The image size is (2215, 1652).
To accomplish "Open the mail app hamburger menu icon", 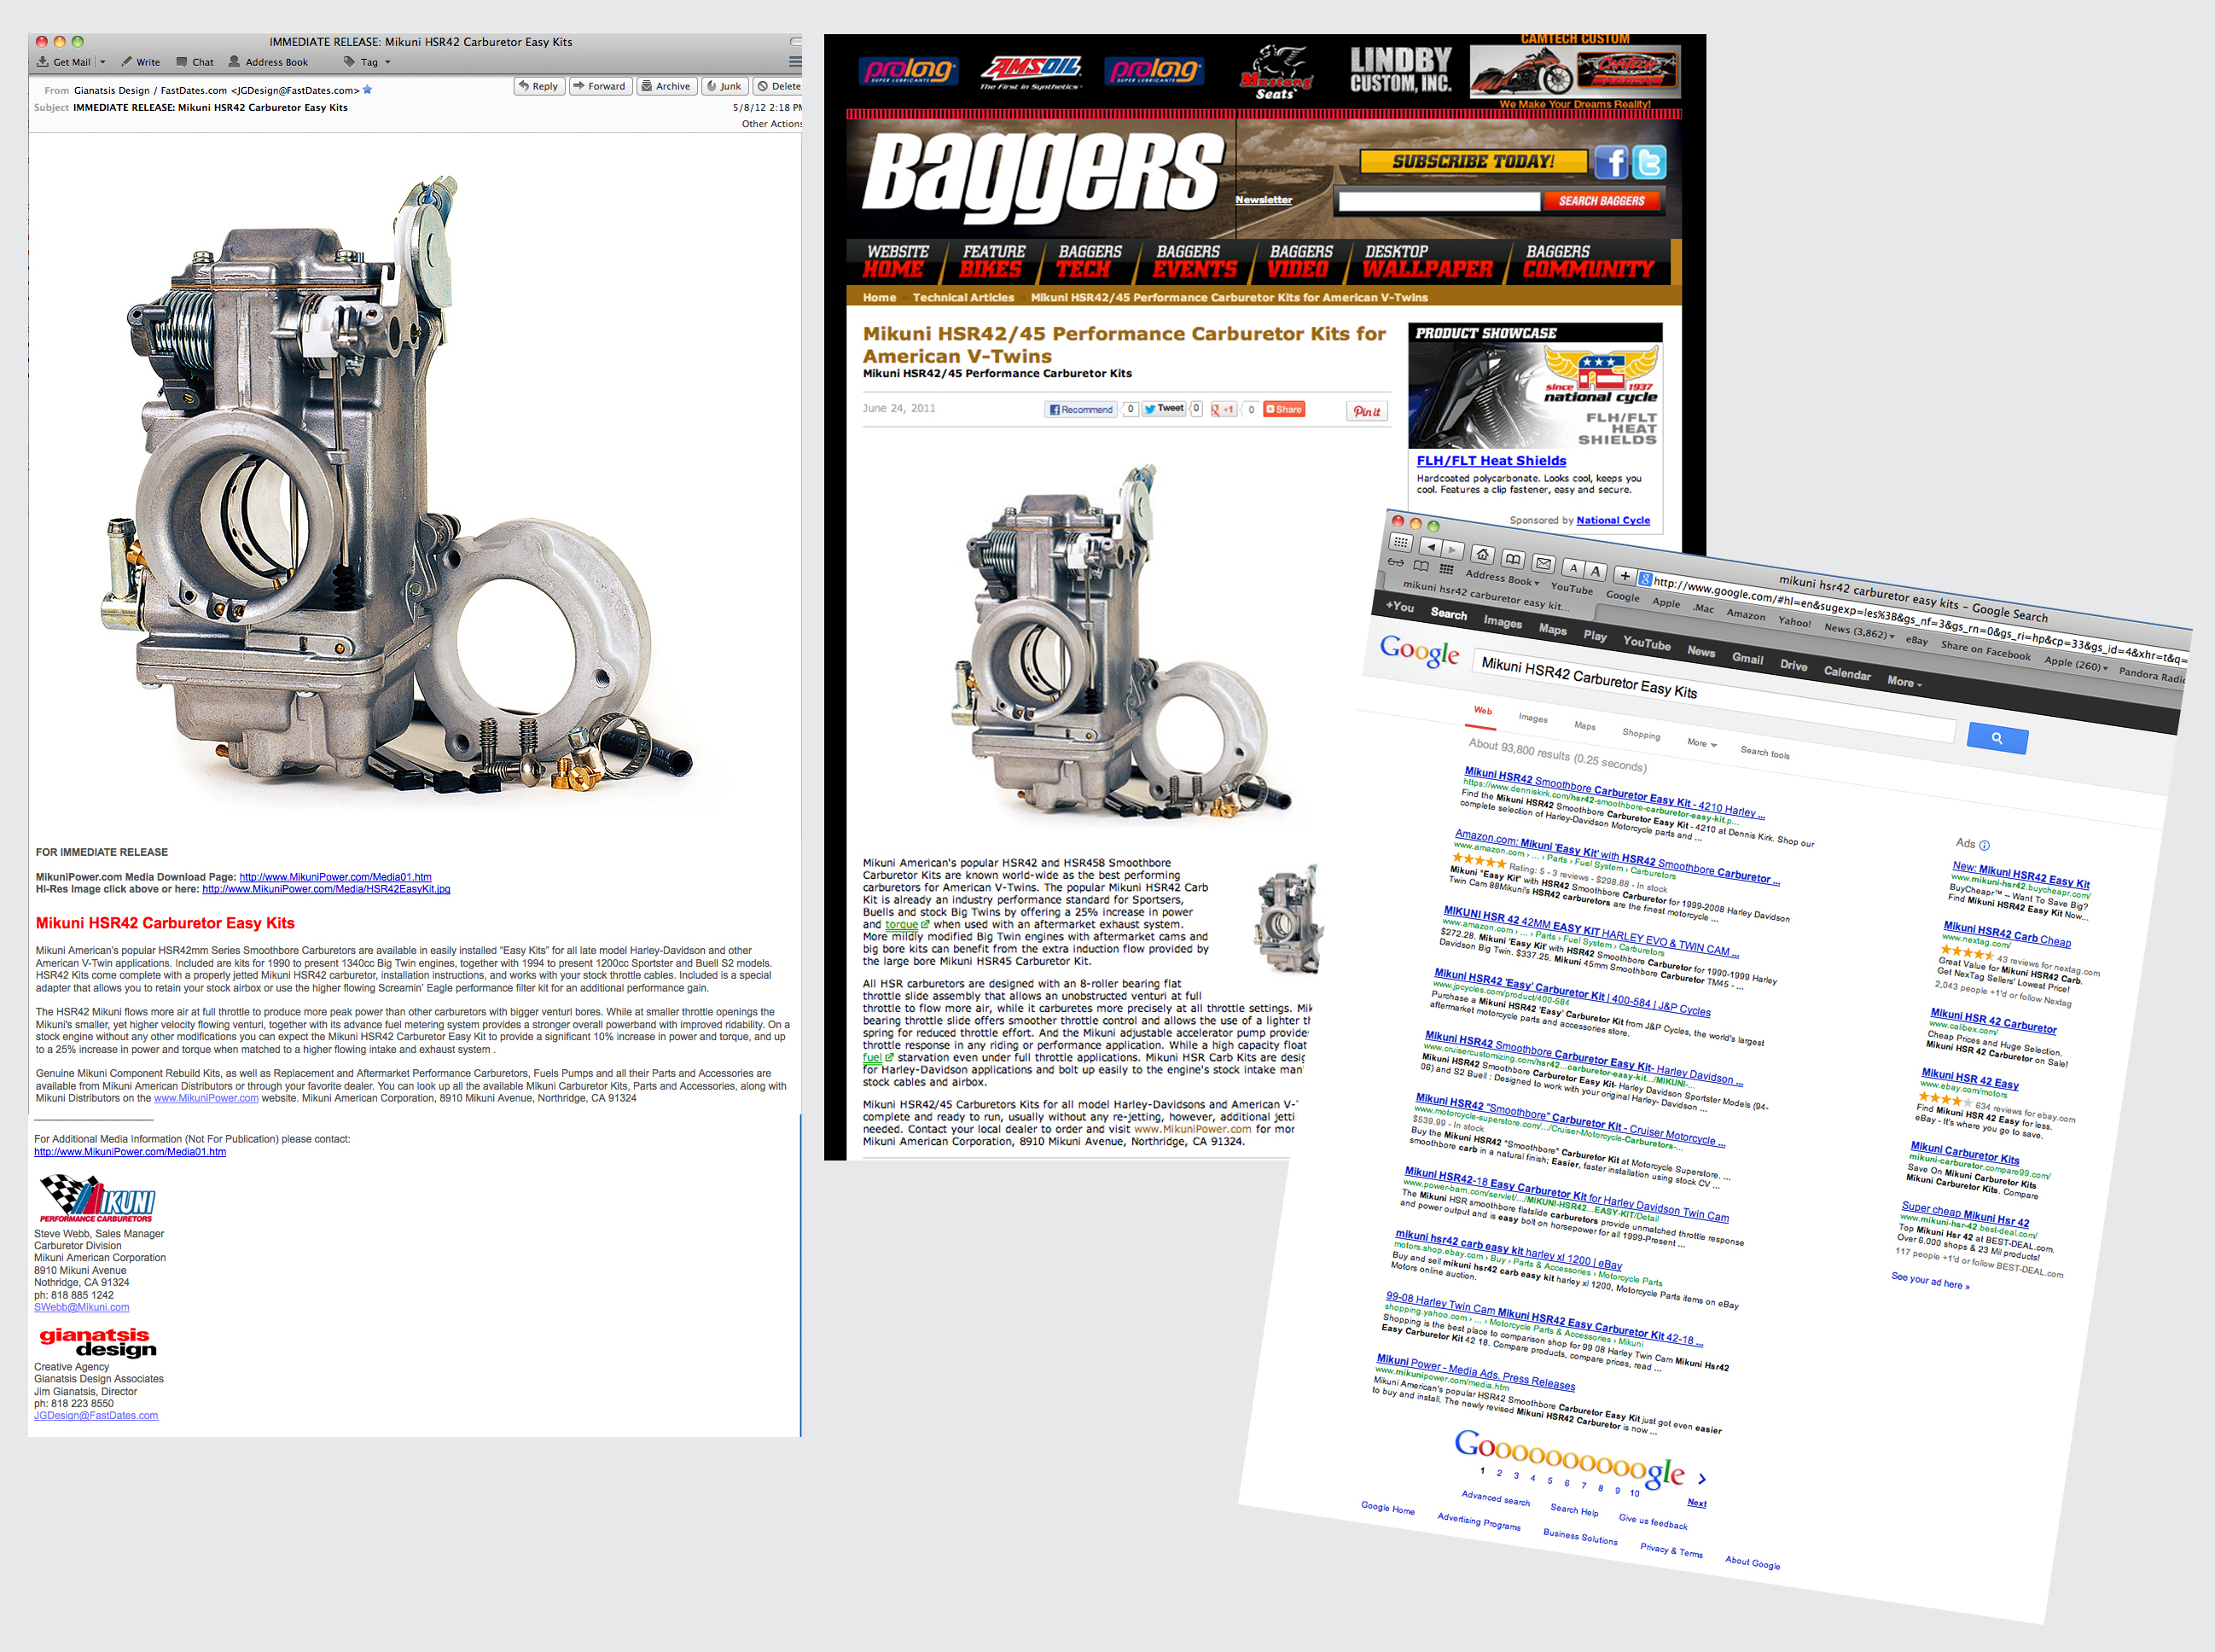I will 795,62.
